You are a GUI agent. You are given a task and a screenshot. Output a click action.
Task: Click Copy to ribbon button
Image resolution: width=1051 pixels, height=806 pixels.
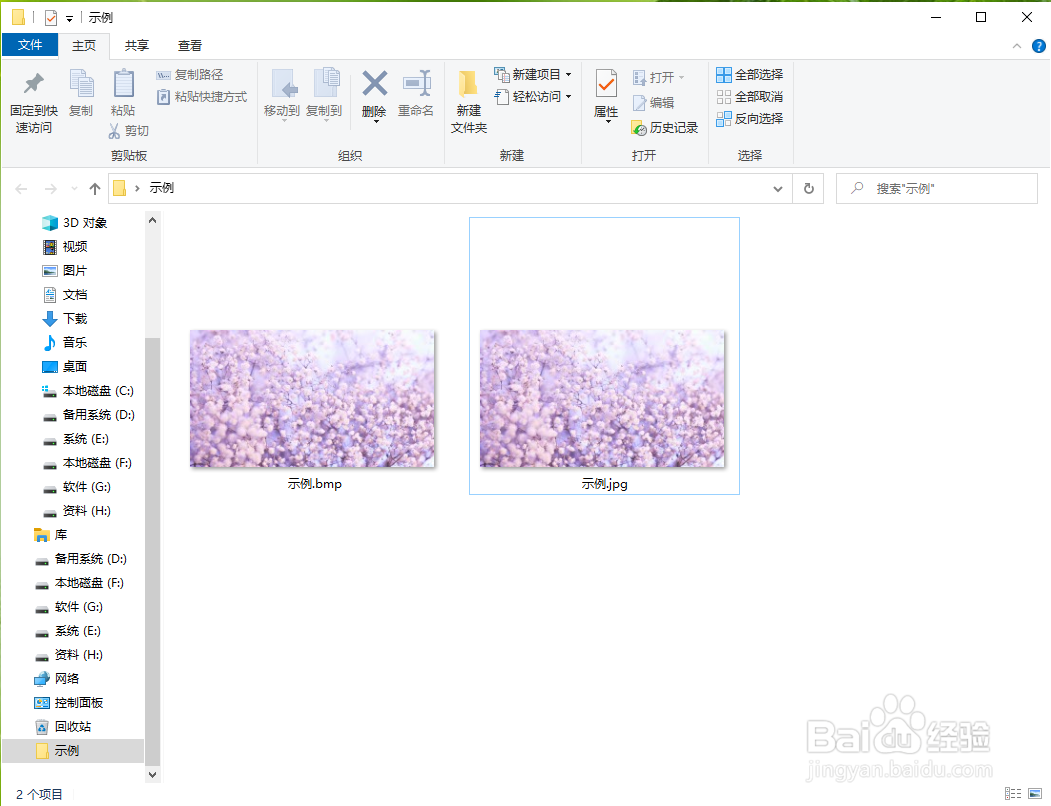pos(324,95)
